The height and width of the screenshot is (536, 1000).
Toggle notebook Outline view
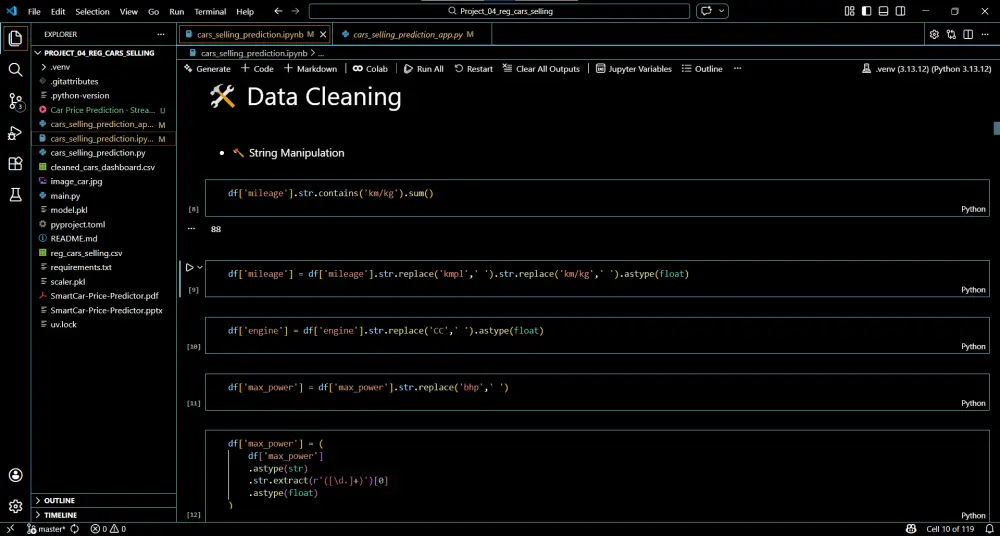pos(702,69)
